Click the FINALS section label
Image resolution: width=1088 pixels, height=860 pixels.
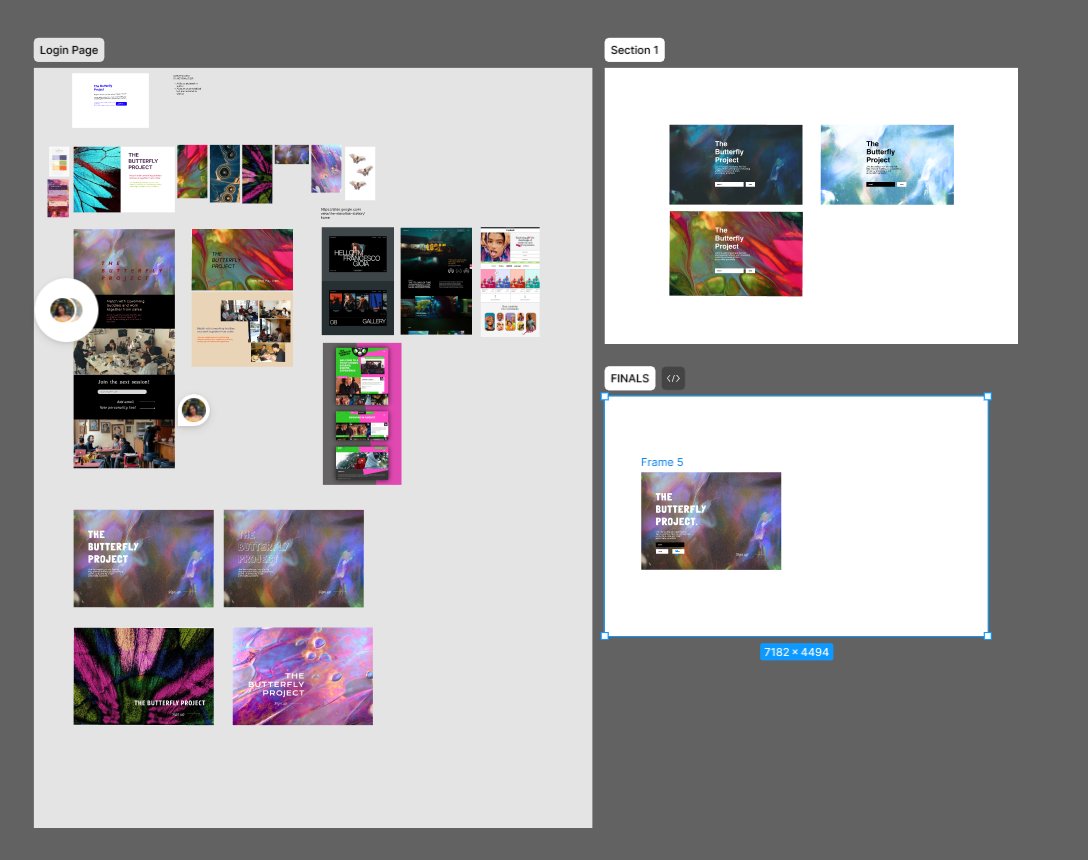coord(629,378)
